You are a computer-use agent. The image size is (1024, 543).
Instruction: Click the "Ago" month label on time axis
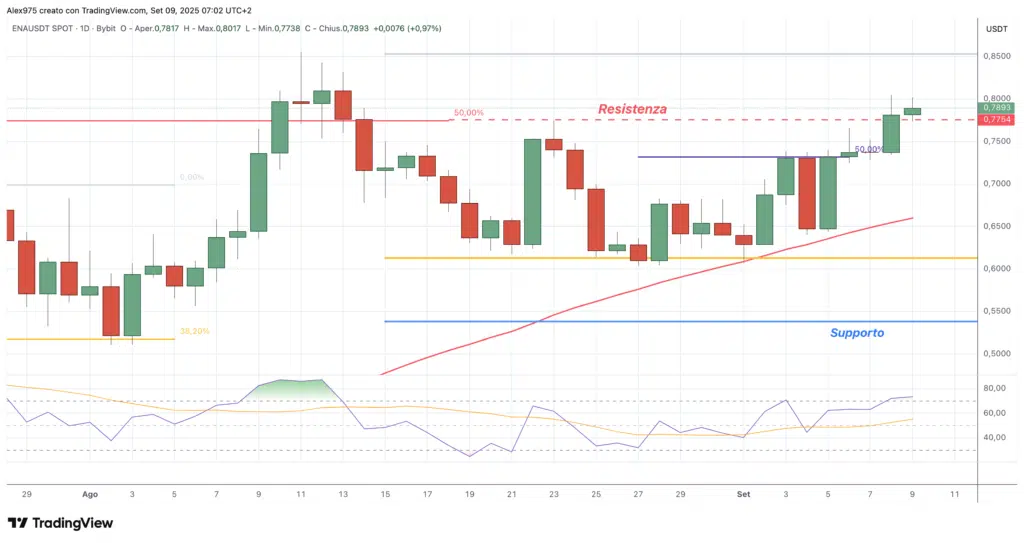[90, 494]
